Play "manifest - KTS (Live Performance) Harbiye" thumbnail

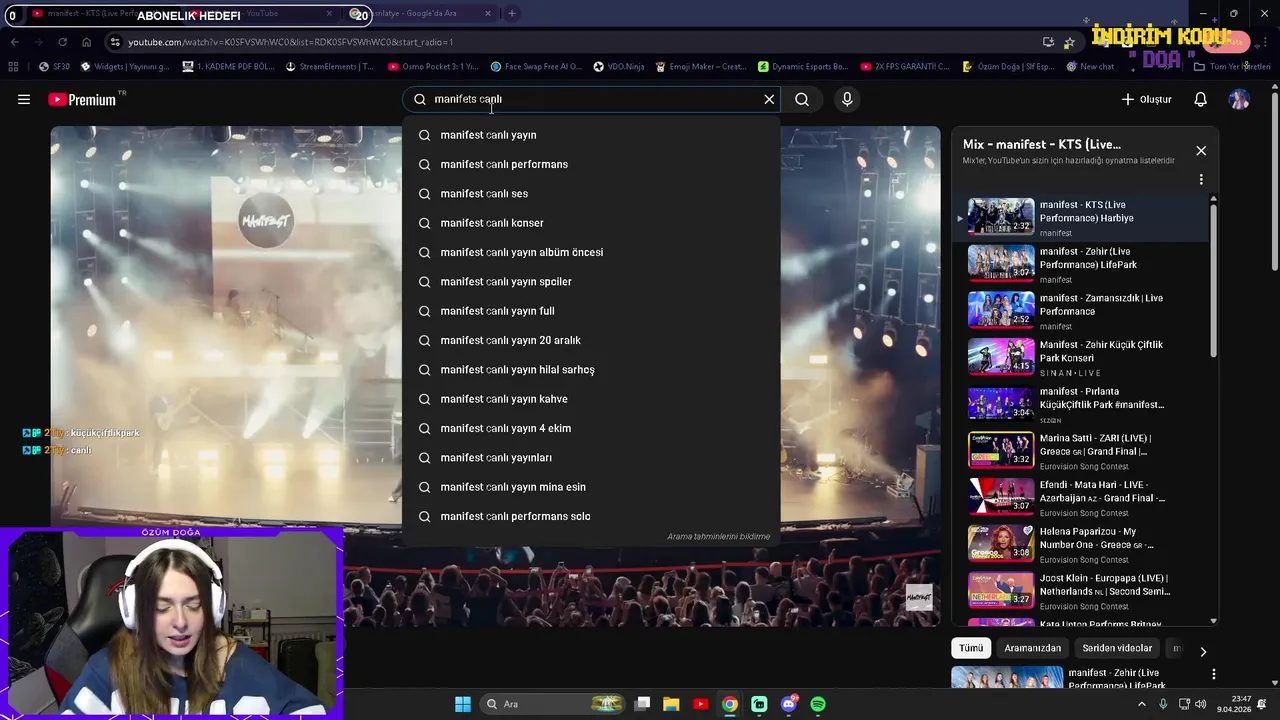point(1001,216)
